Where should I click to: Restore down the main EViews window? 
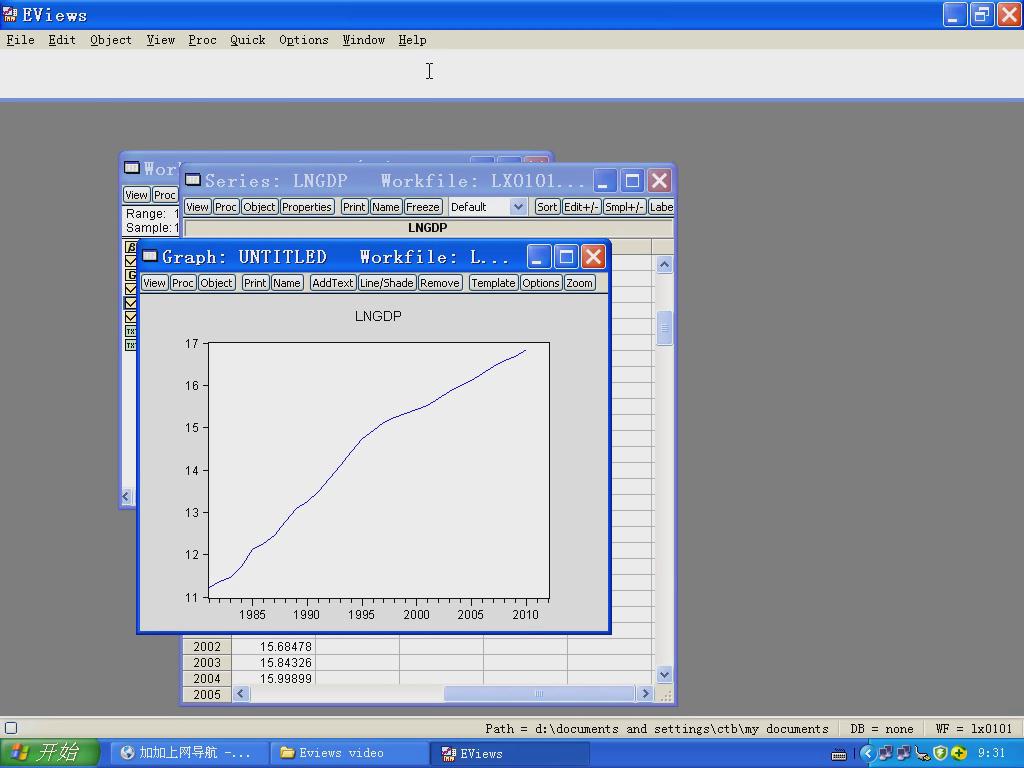pyautogui.click(x=982, y=14)
